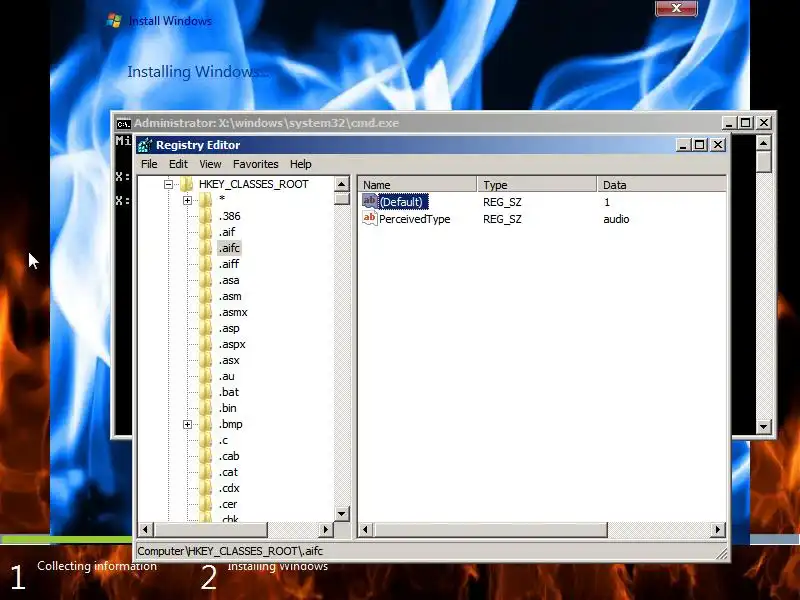Open the File menu in Registry Editor

149,164
